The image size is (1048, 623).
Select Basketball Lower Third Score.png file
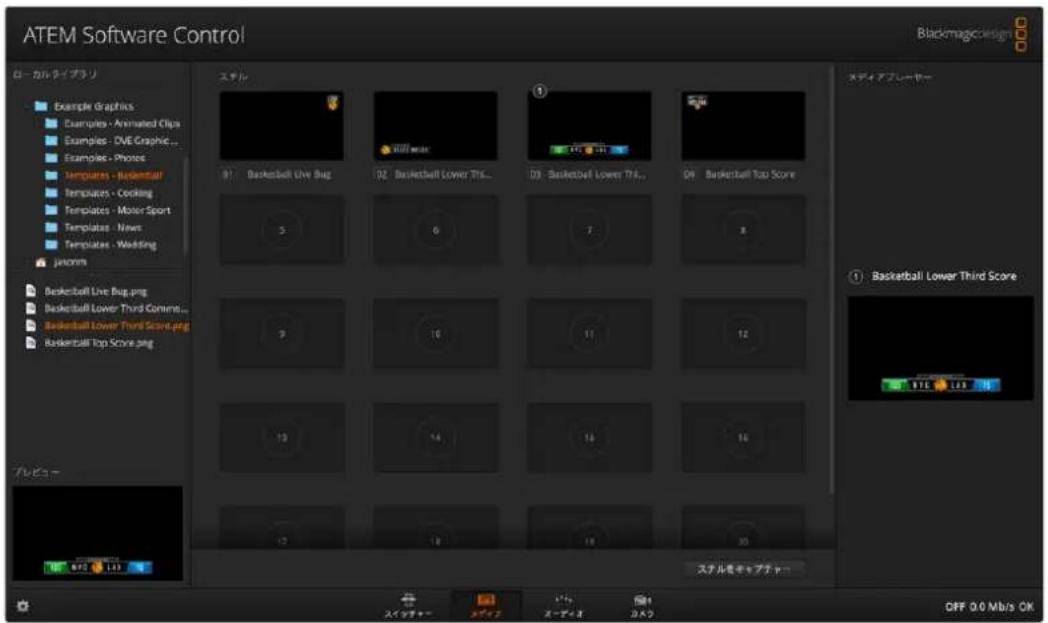tap(117, 326)
